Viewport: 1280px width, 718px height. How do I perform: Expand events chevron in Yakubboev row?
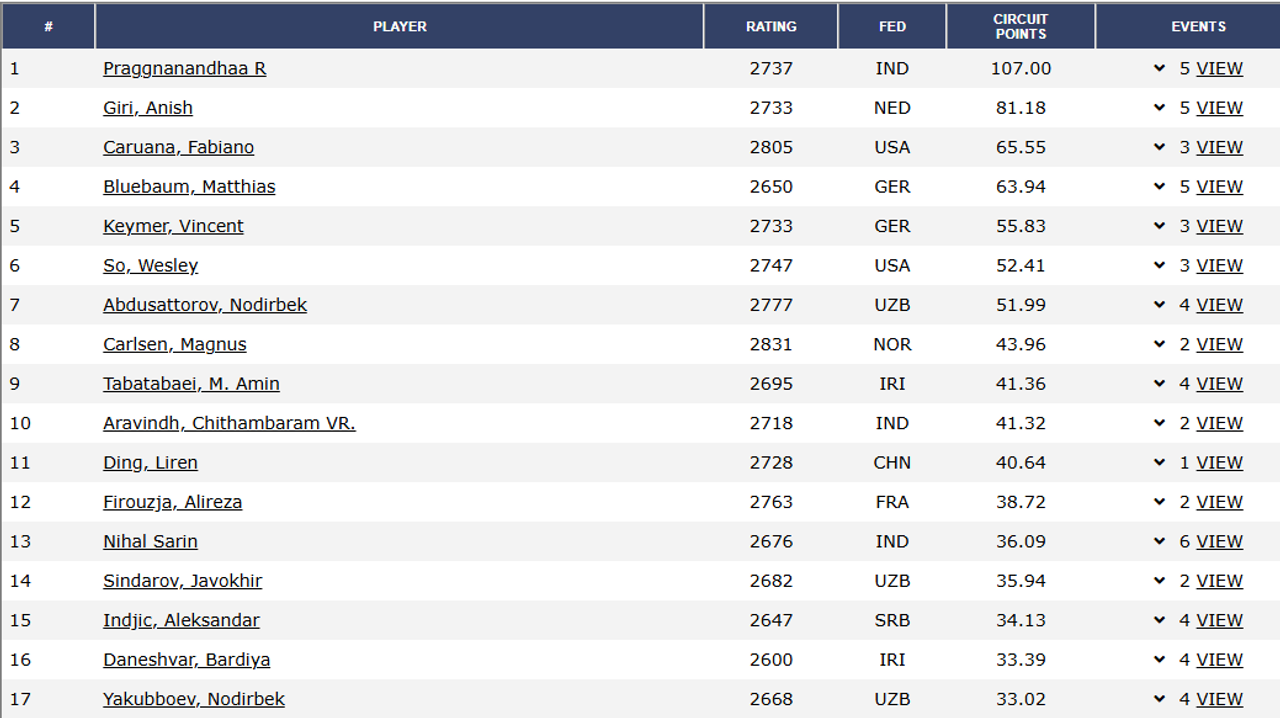coord(1159,700)
